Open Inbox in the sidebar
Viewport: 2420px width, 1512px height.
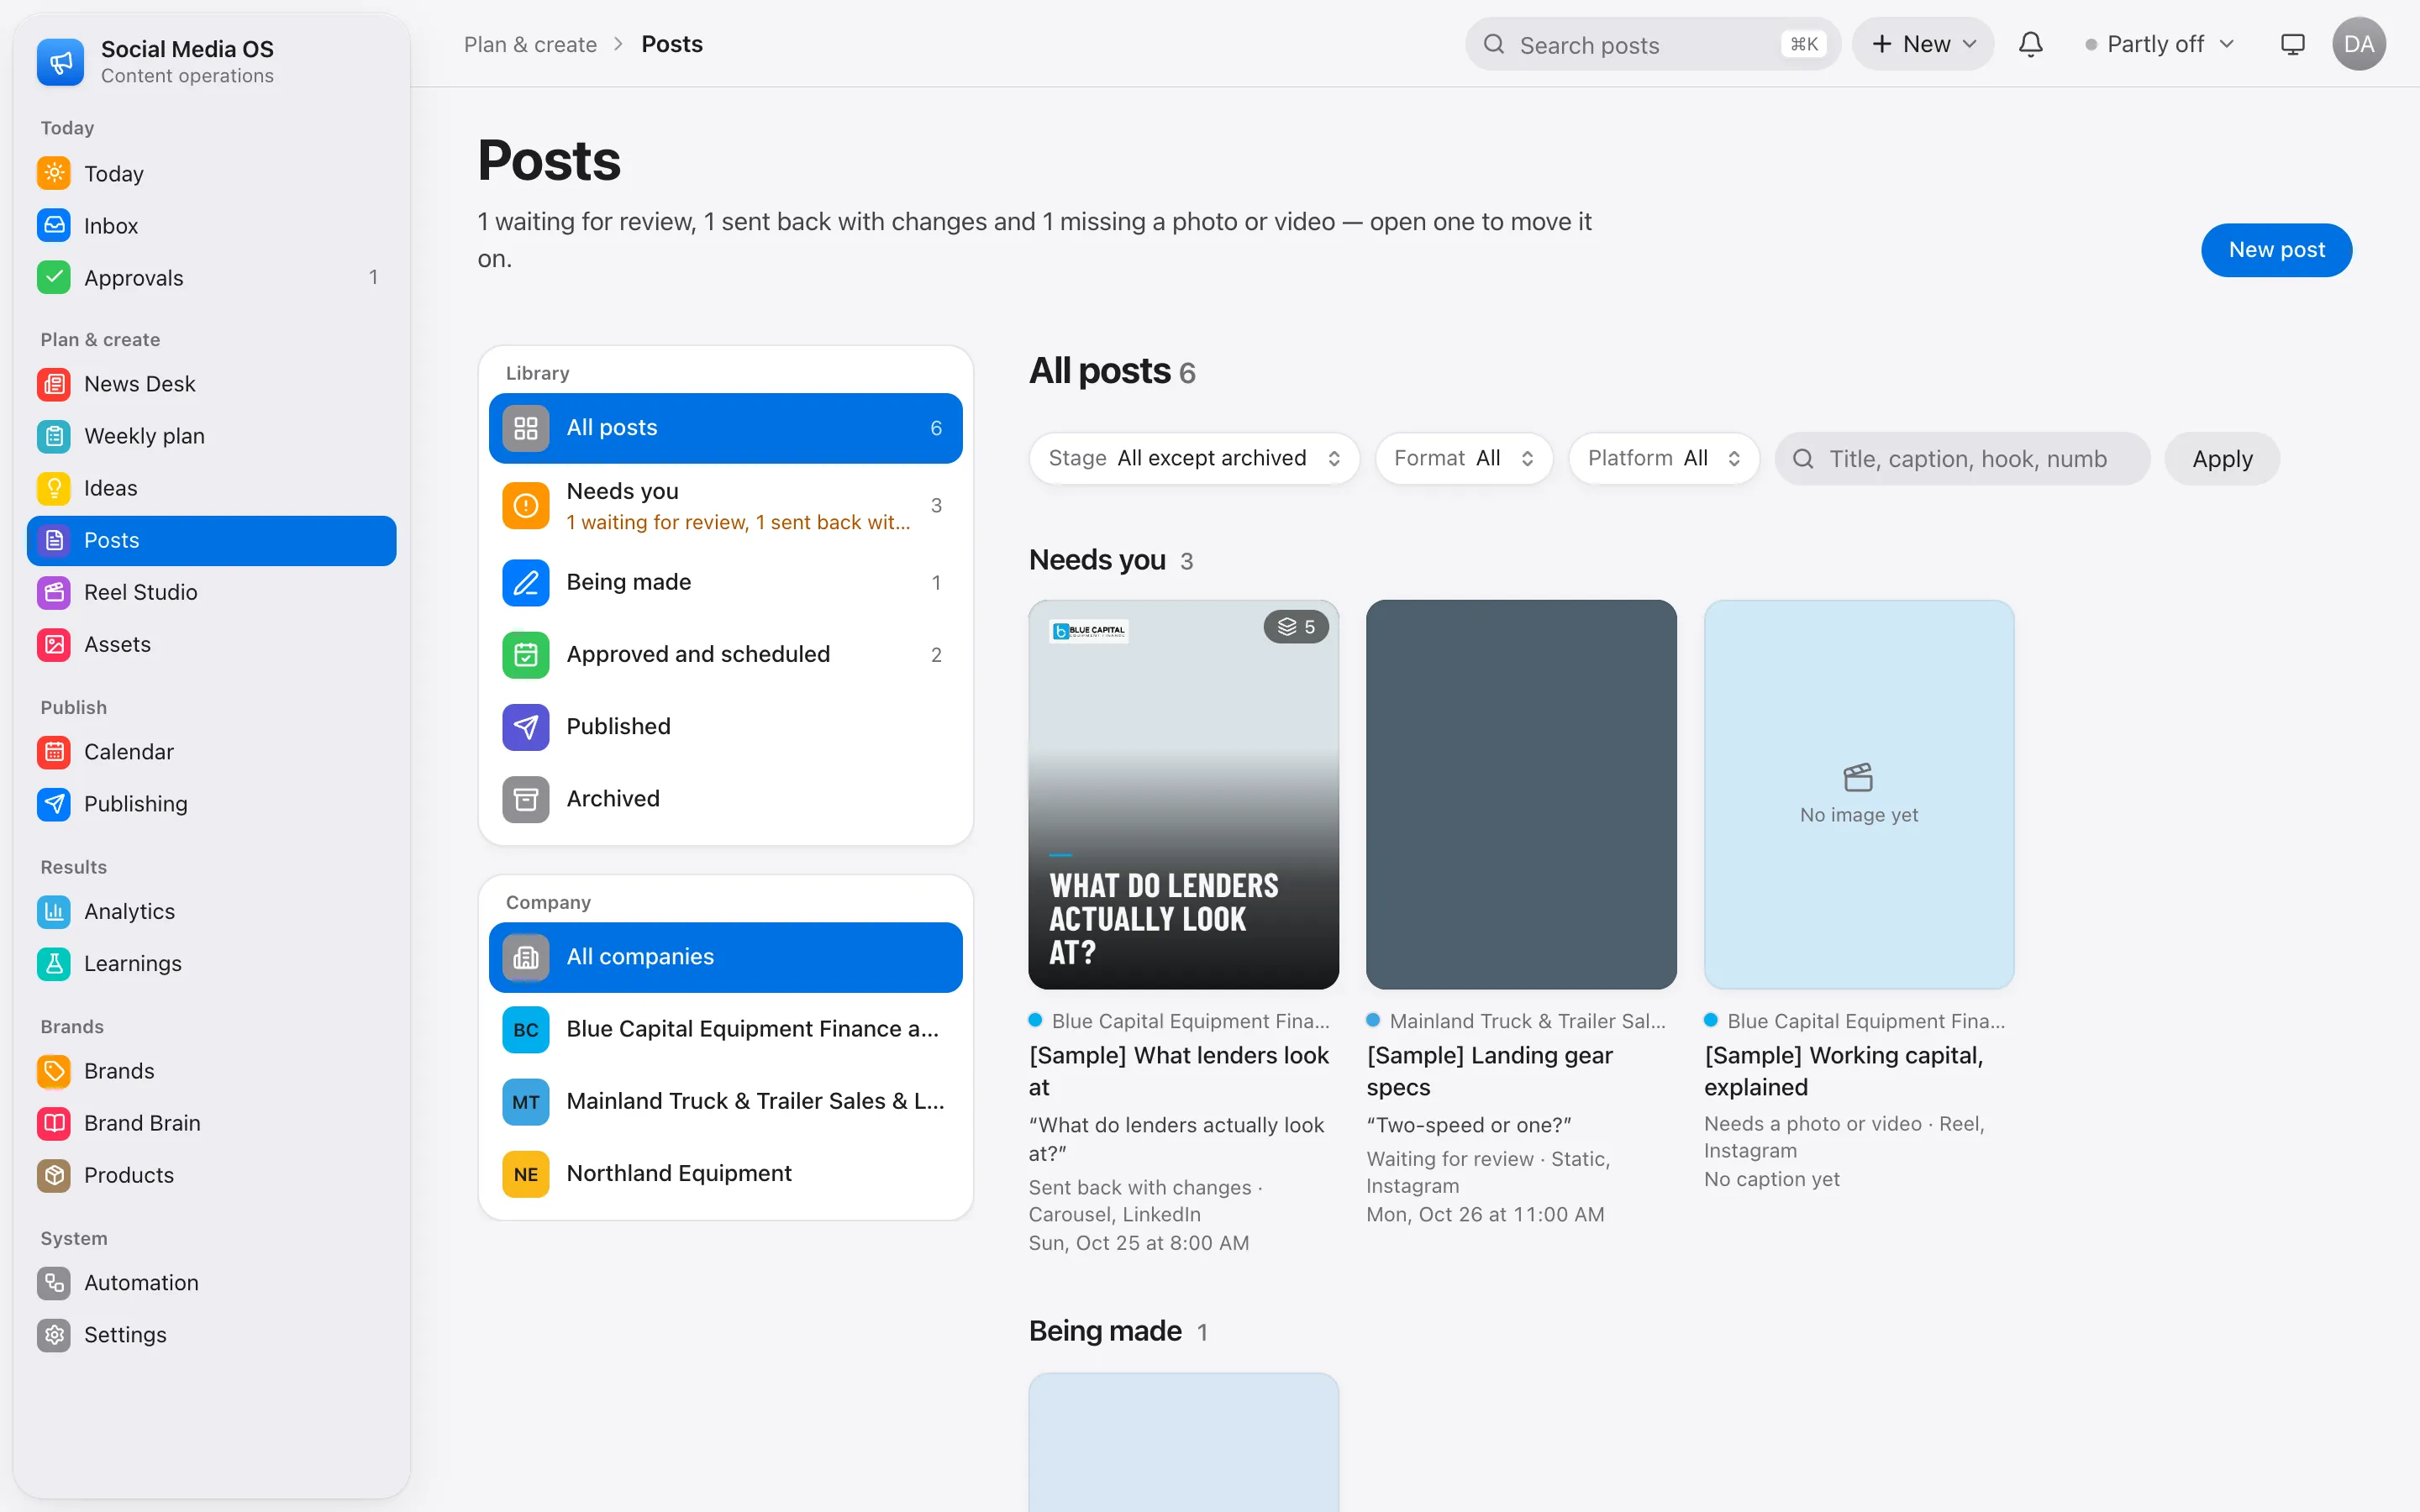click(x=211, y=226)
